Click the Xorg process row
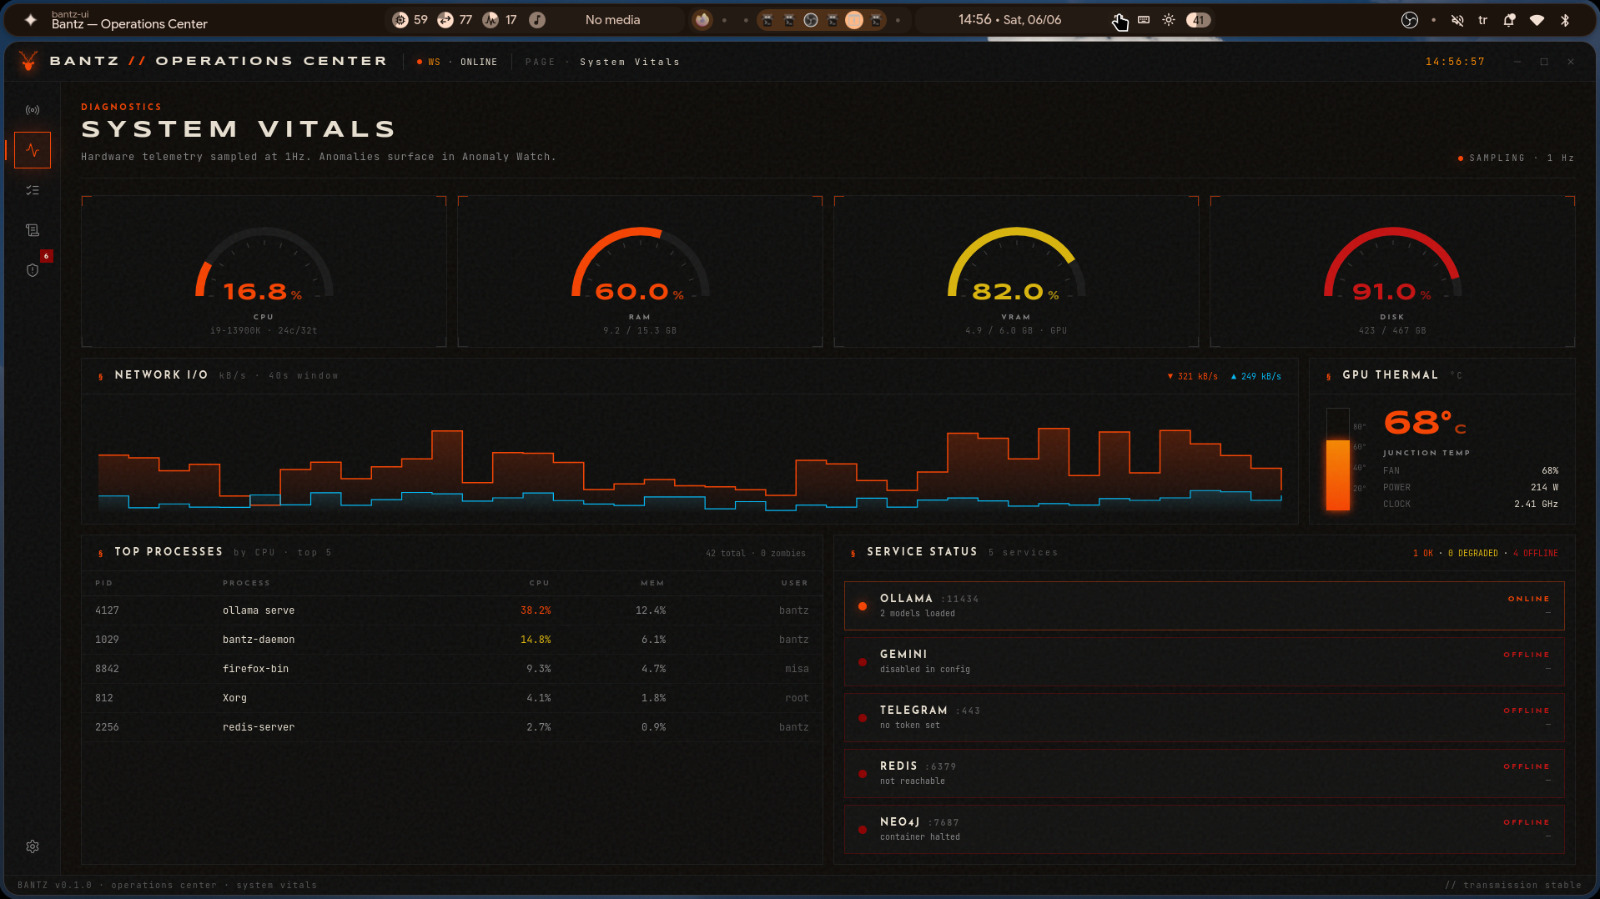 [x=452, y=698]
